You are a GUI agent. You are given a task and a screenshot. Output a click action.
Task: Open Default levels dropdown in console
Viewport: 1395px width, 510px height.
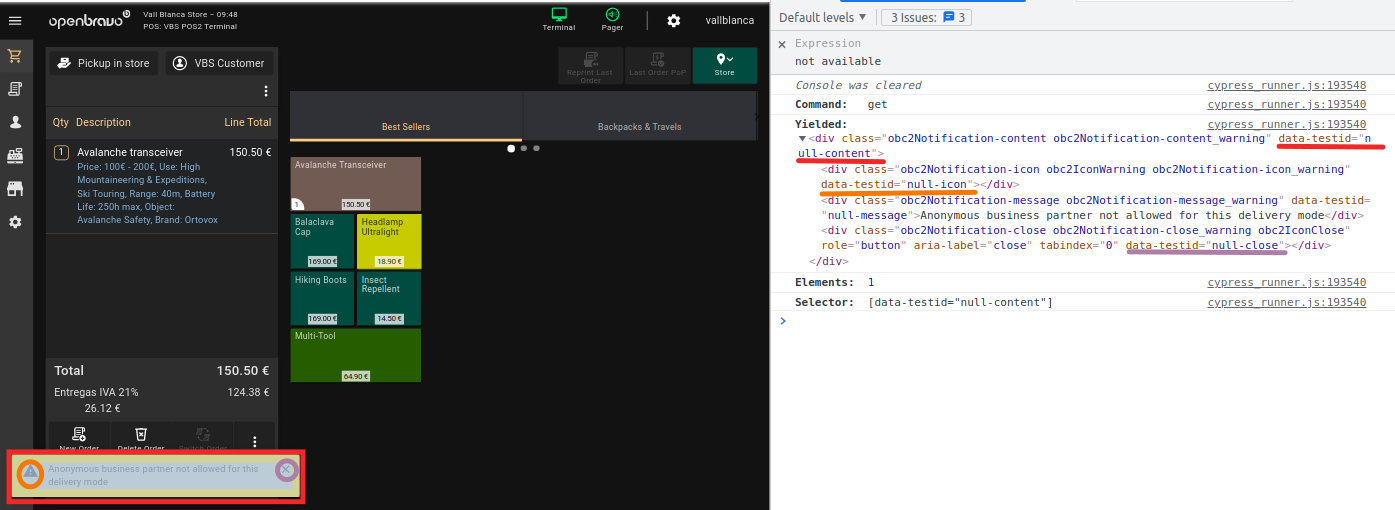pyautogui.click(x=822, y=17)
